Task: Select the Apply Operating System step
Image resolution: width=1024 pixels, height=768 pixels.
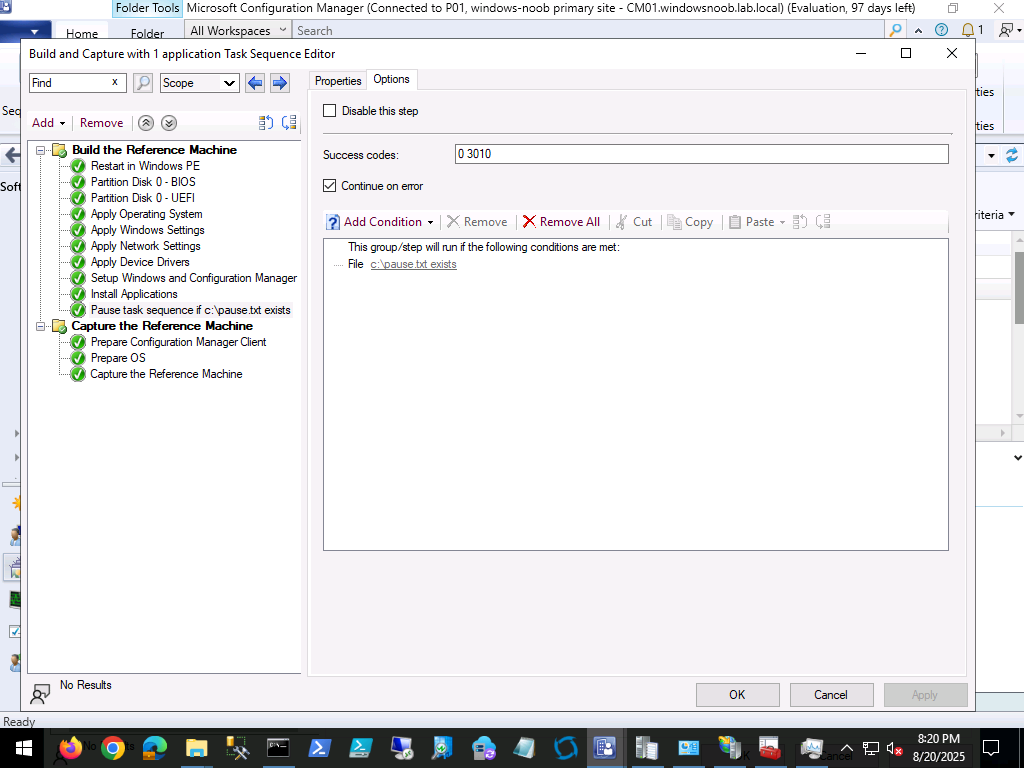Action: point(146,214)
